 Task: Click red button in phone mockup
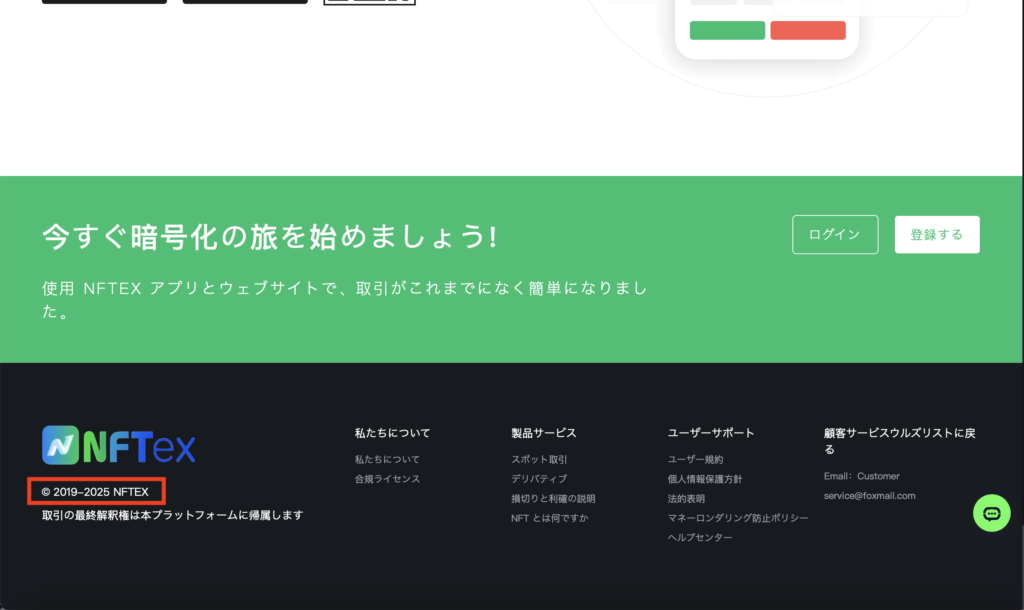tap(808, 30)
